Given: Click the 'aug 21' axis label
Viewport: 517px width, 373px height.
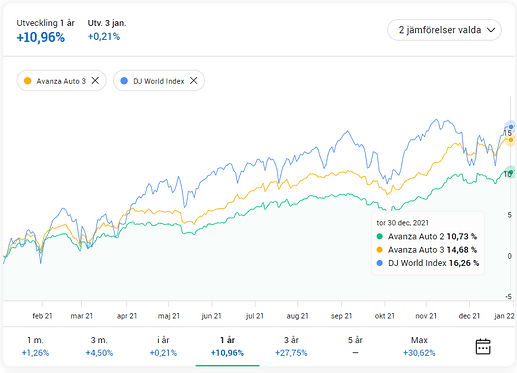Looking at the screenshot, I should pos(298,316).
